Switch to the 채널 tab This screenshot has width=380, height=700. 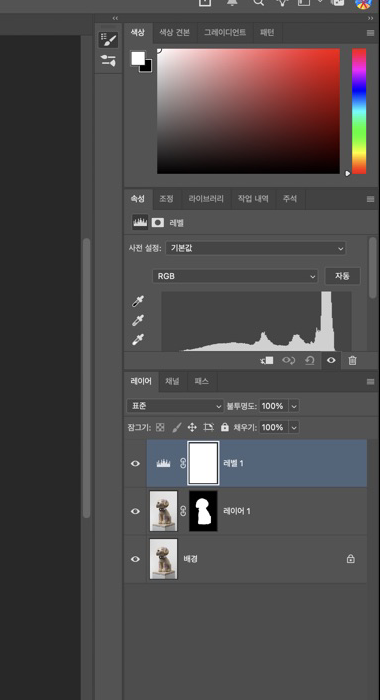point(172,381)
